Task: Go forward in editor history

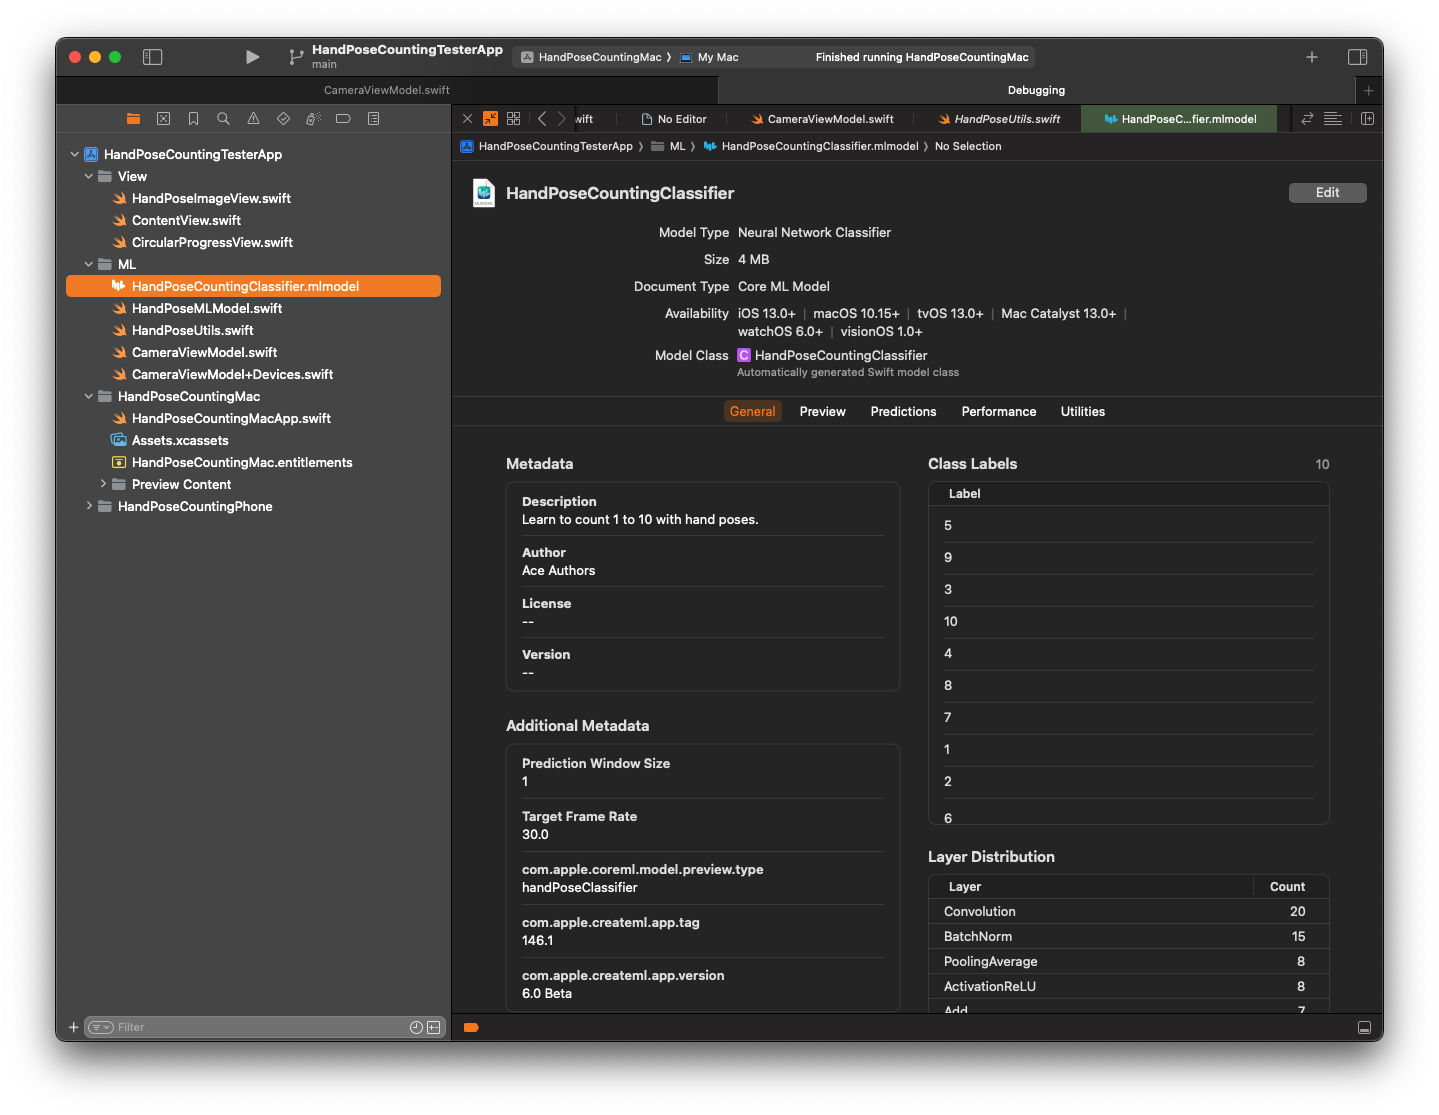Action: point(561,118)
